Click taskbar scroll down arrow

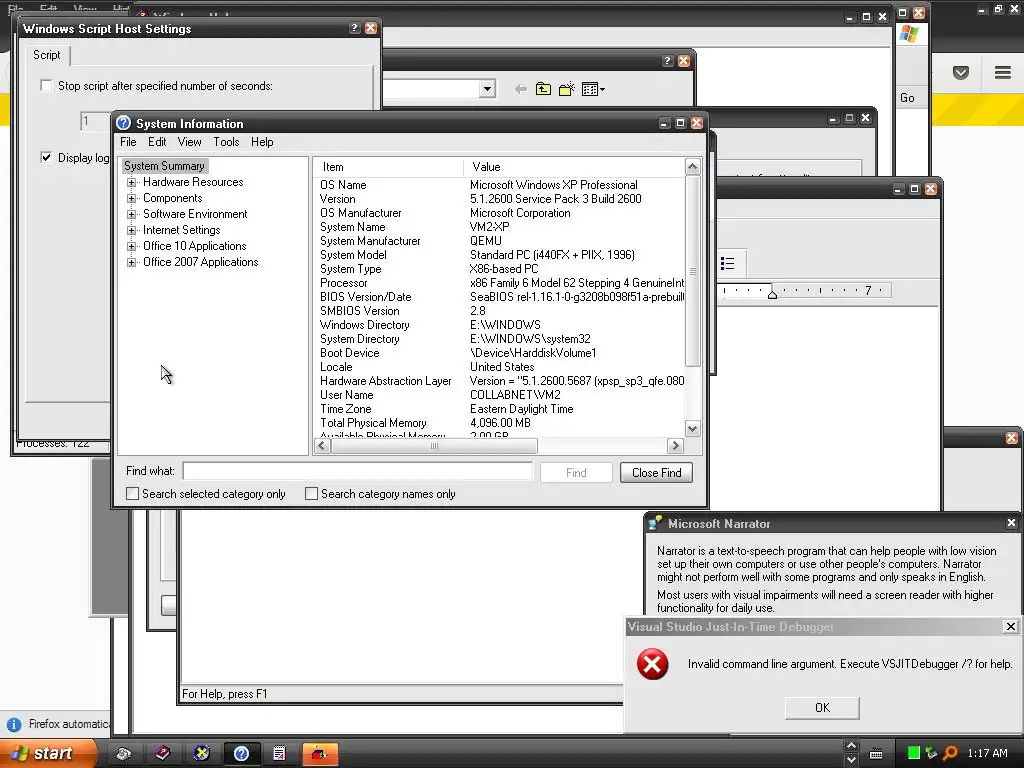coord(851,760)
